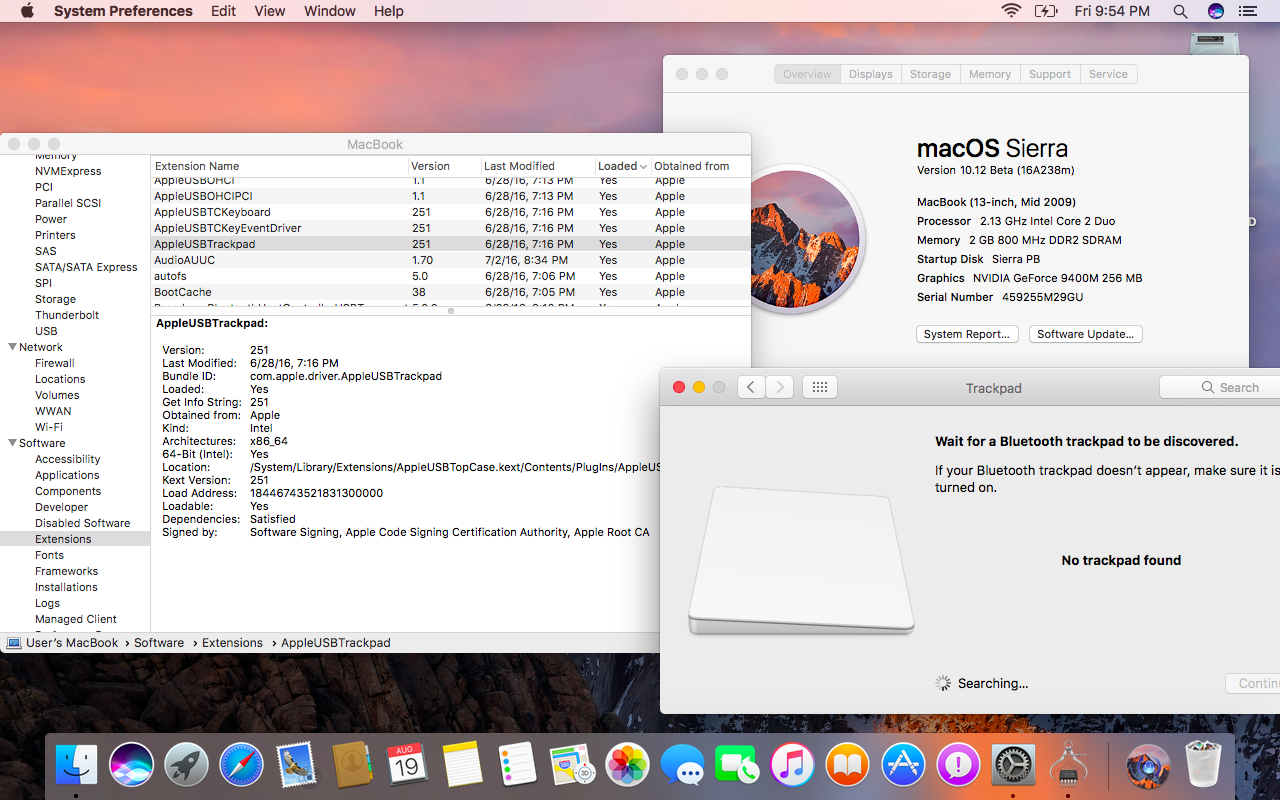The height and width of the screenshot is (800, 1280).
Task: Open Messages speech bubble icon in Dock
Action: tap(683, 766)
